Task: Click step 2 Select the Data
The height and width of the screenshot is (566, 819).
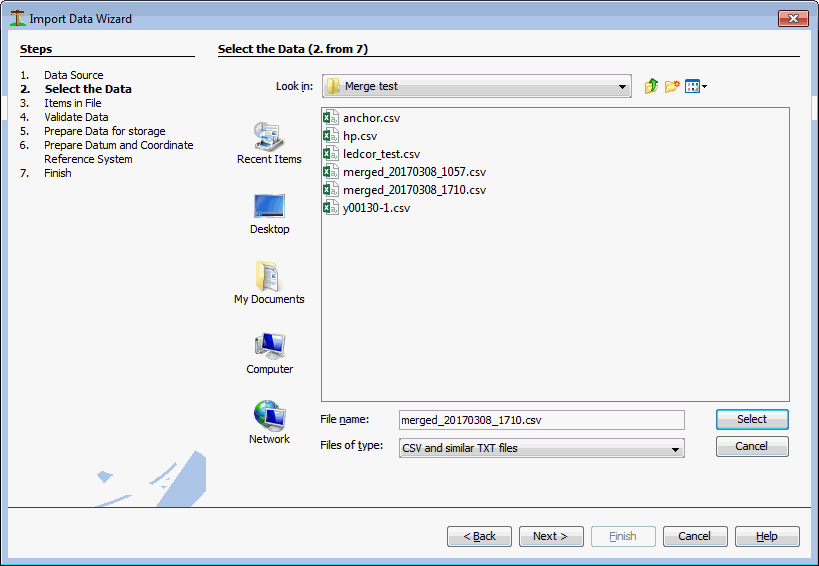Action: [88, 89]
